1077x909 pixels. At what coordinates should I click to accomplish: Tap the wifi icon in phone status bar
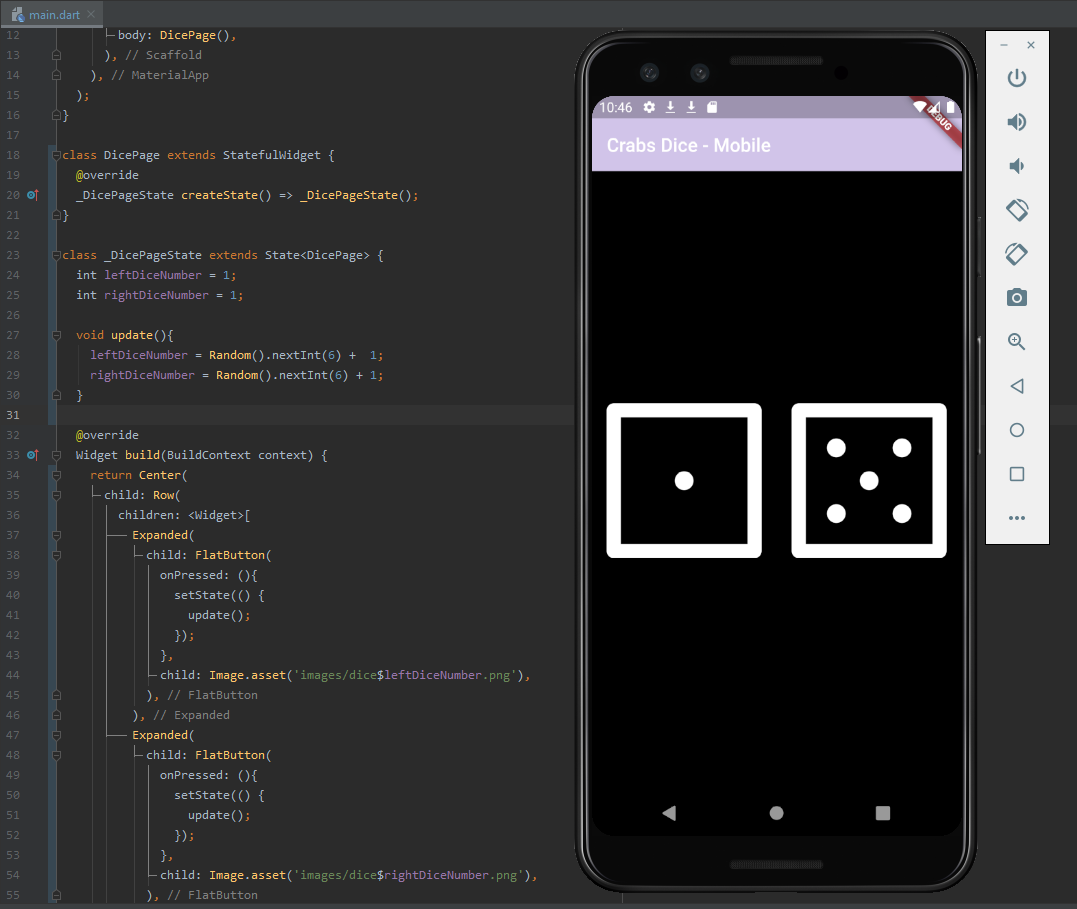tap(919, 106)
